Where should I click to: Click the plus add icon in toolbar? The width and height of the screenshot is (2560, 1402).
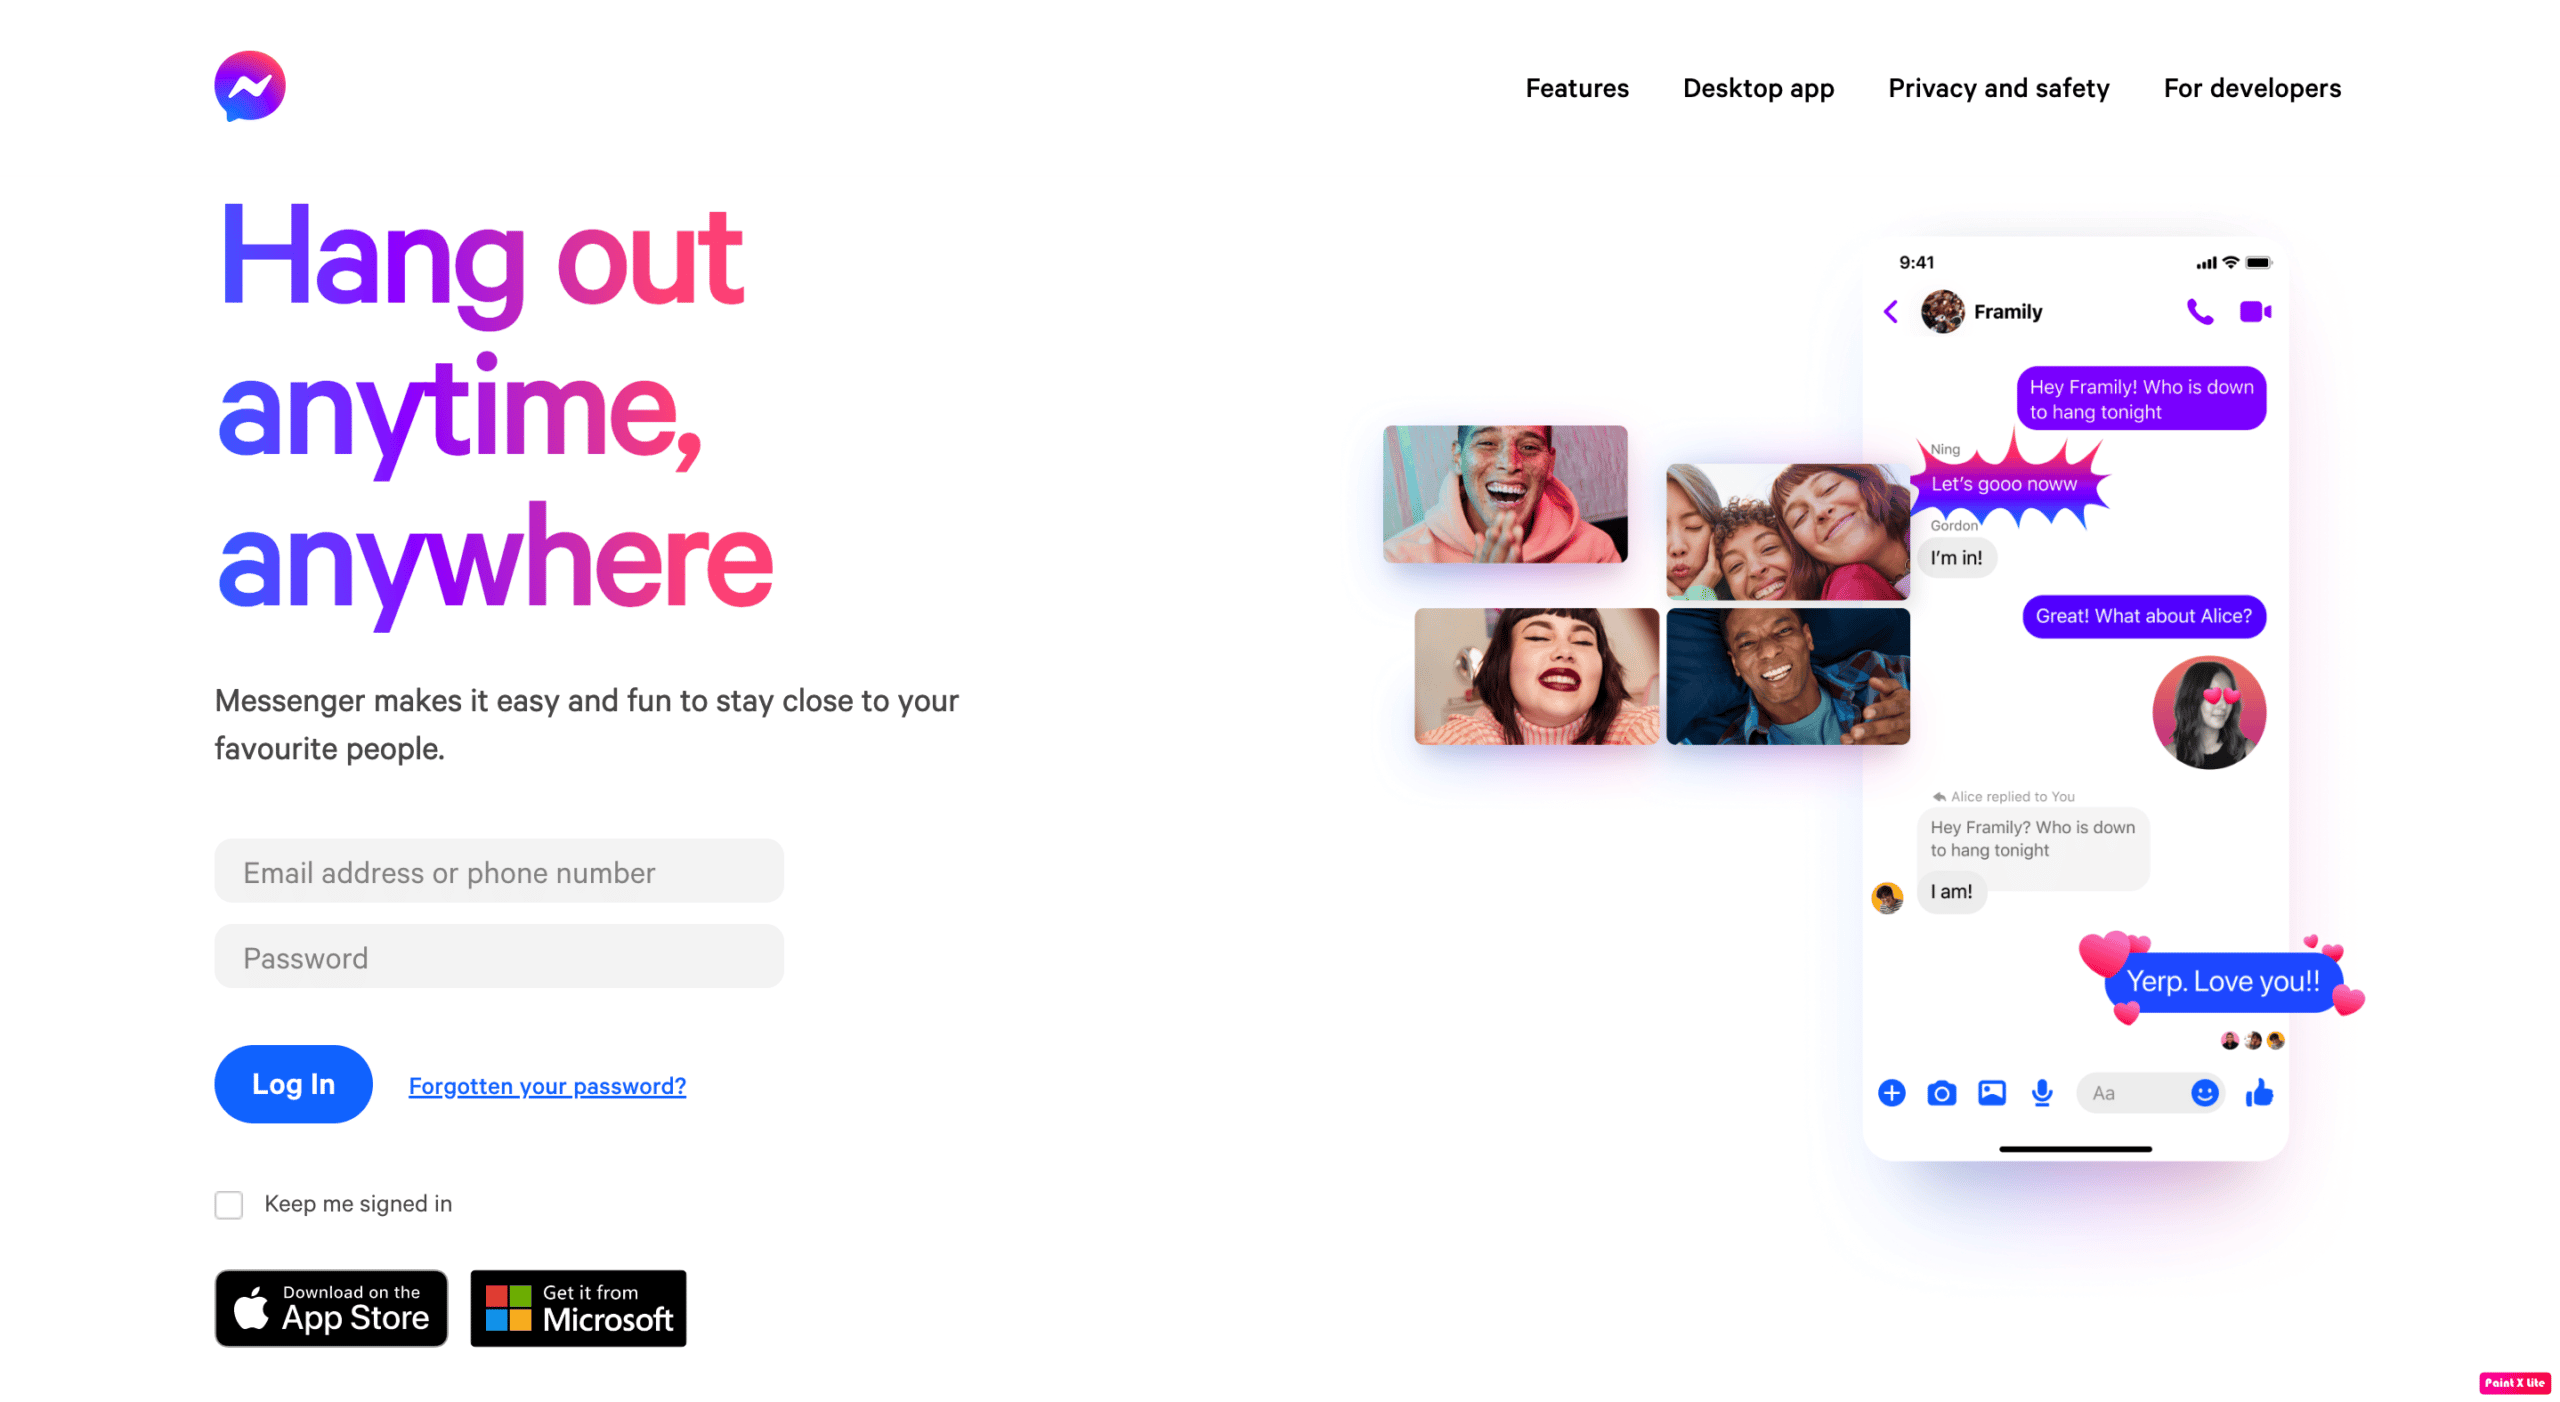[x=1895, y=1093]
